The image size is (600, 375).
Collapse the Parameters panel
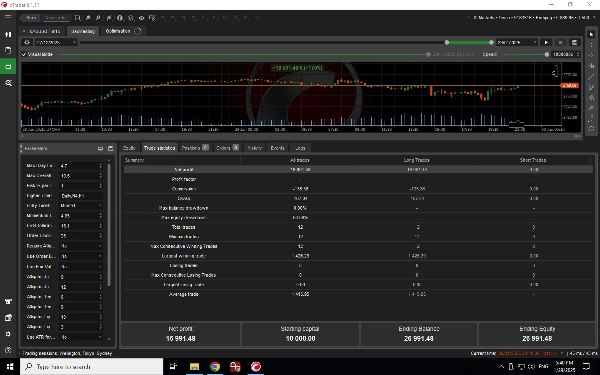pyautogui.click(x=100, y=148)
